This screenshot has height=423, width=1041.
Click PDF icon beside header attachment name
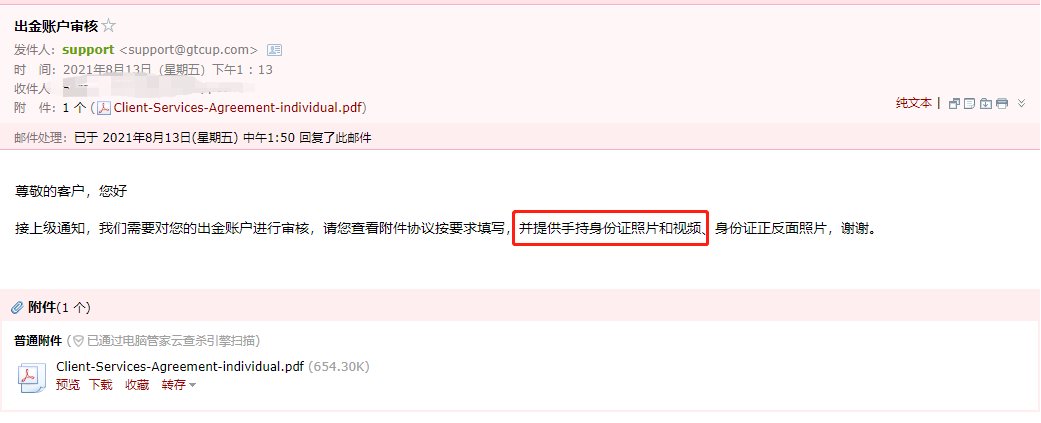point(104,108)
